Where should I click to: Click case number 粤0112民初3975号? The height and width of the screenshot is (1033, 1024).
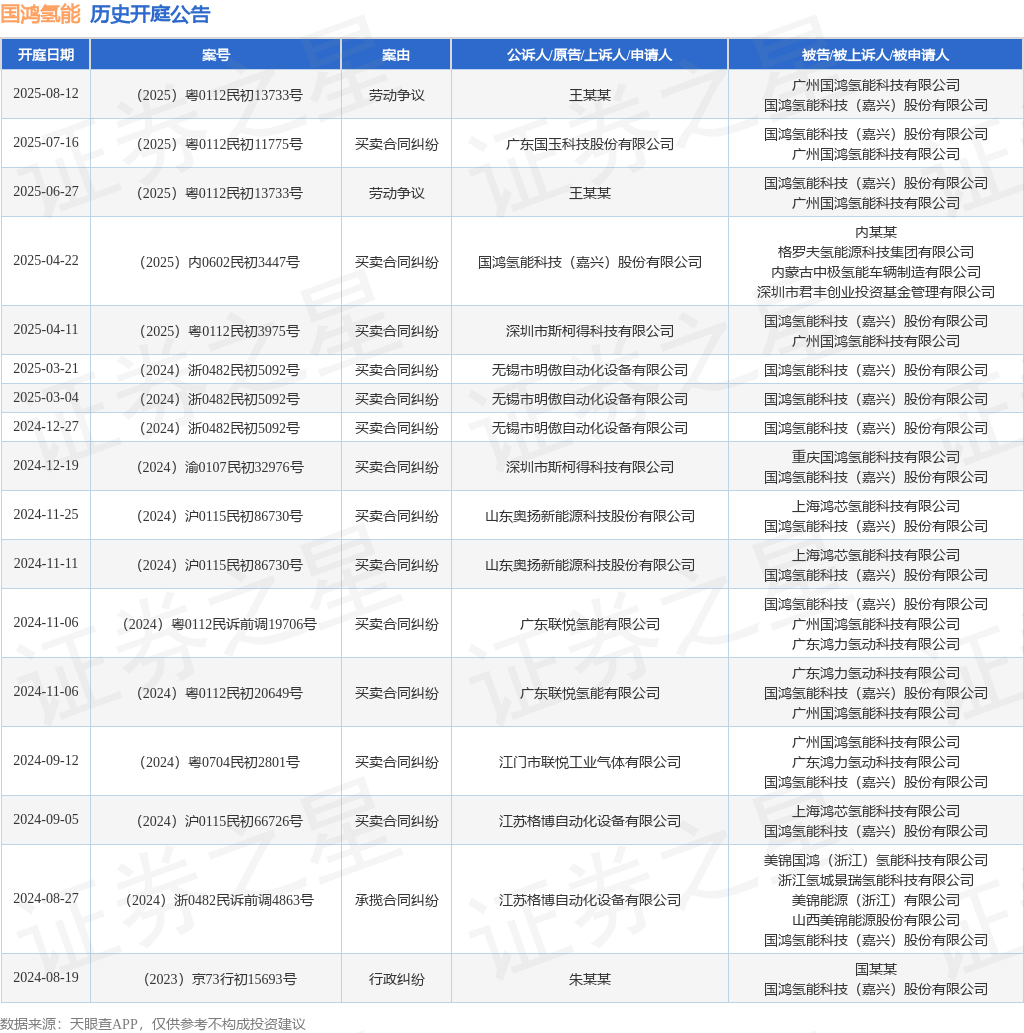pos(219,331)
